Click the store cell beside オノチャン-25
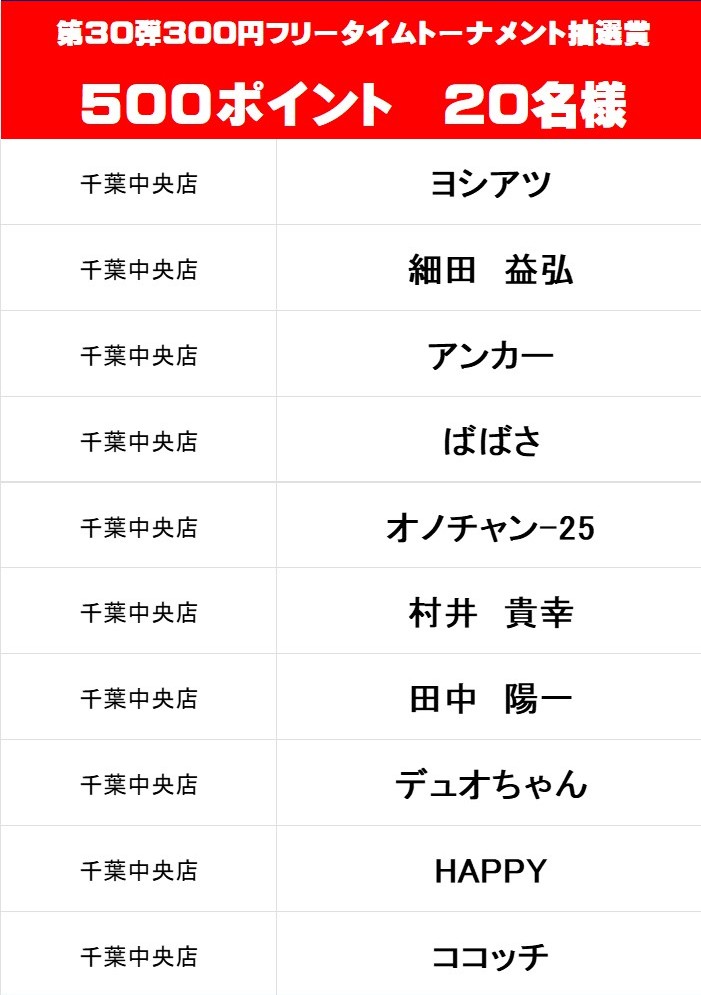The image size is (701, 995). [139, 528]
